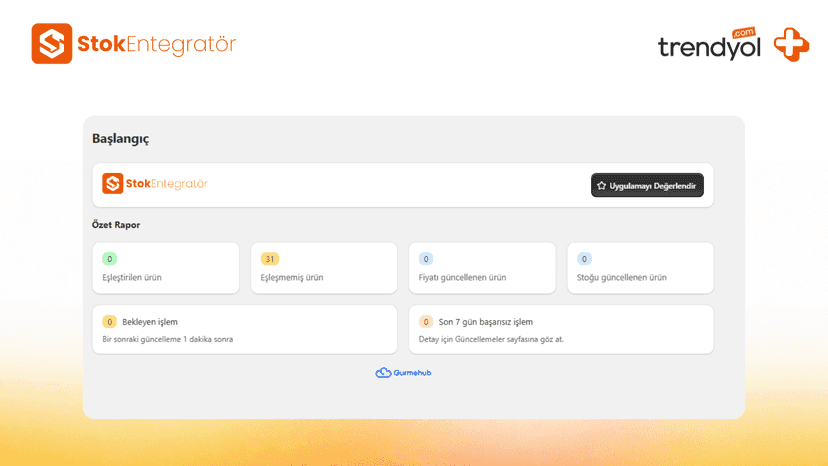Open the Eşleşmemiş ürün card
This screenshot has width=828, height=466.
324,268
